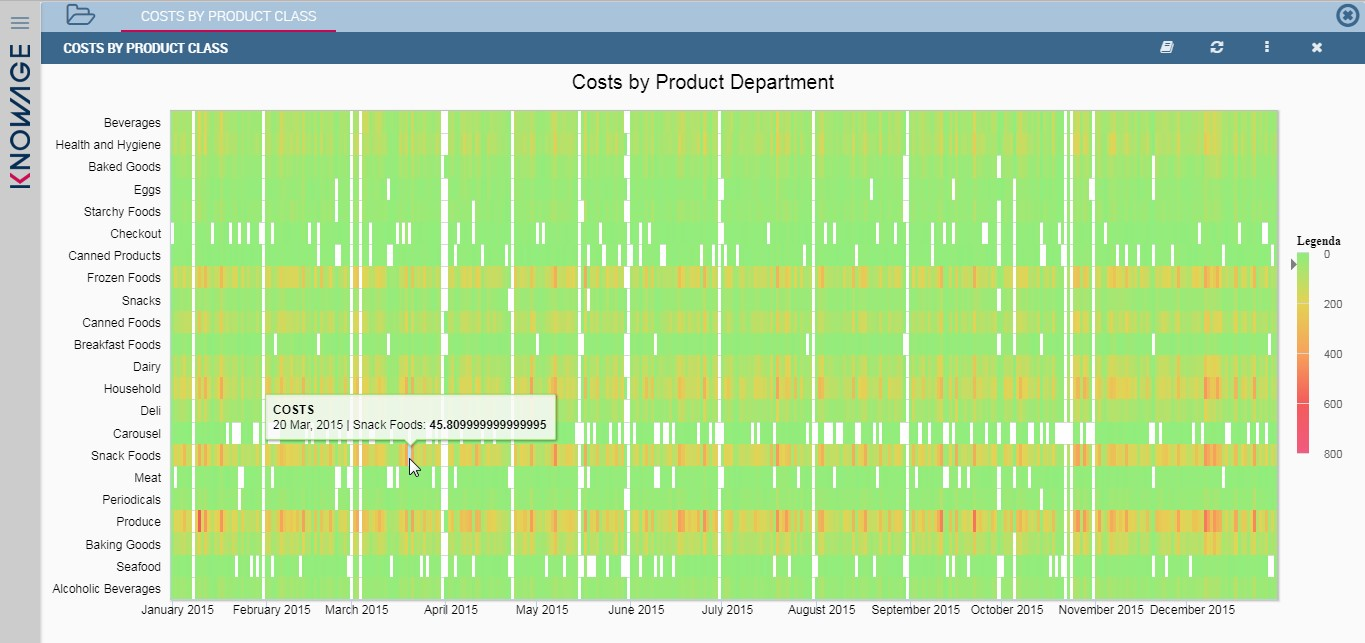Select the Beverages row label
The height and width of the screenshot is (643, 1365).
pyautogui.click(x=132, y=123)
